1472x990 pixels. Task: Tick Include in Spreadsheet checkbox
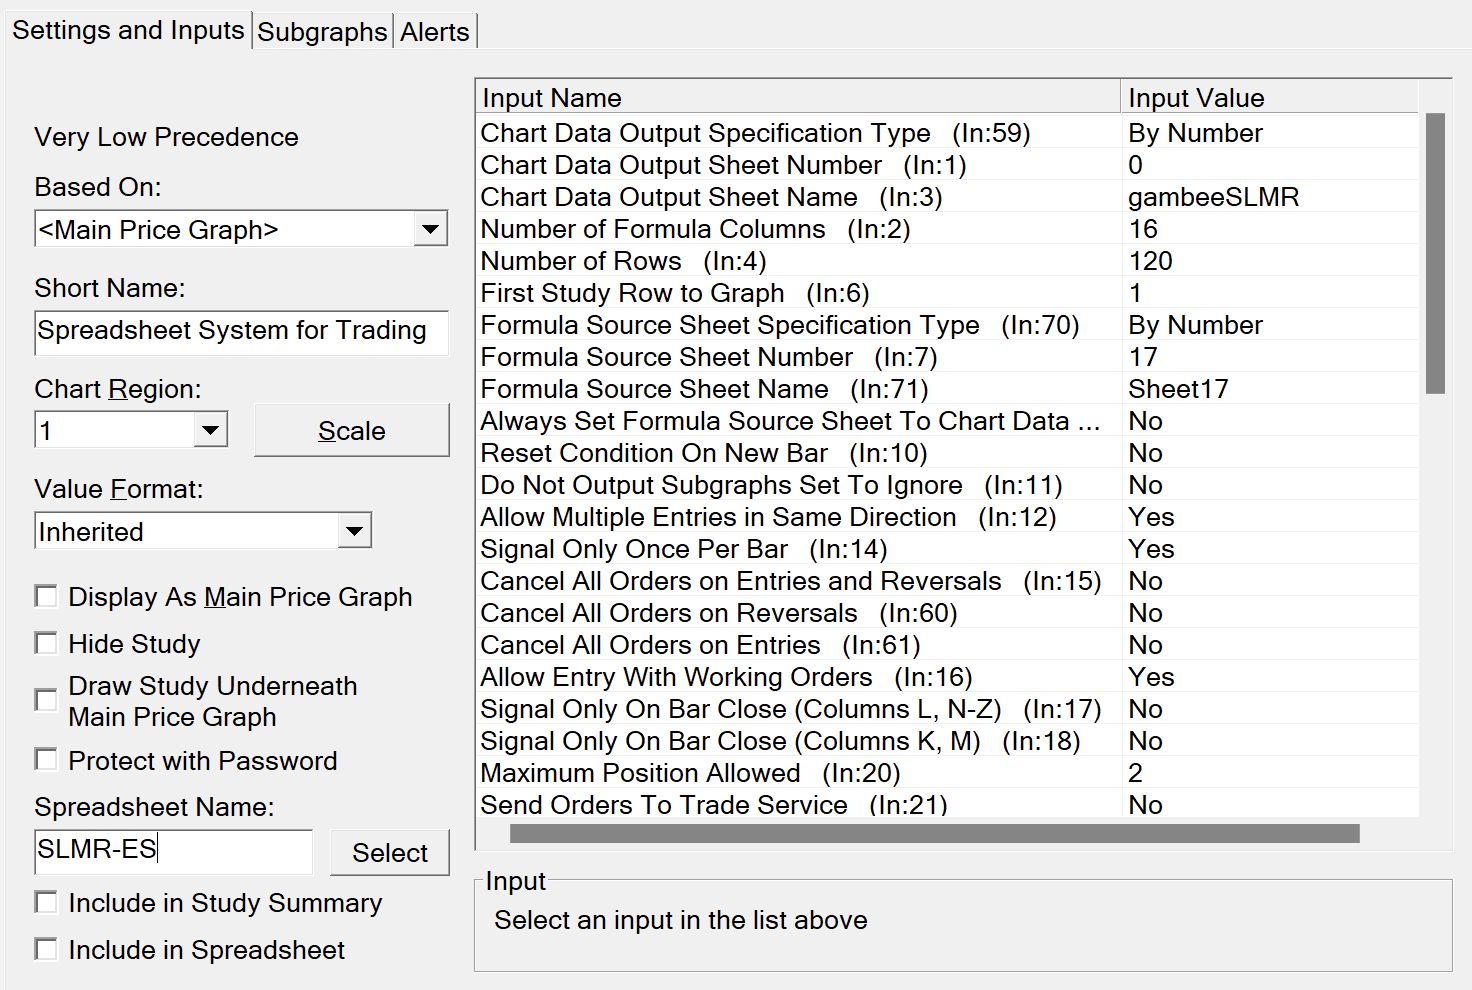pos(46,949)
